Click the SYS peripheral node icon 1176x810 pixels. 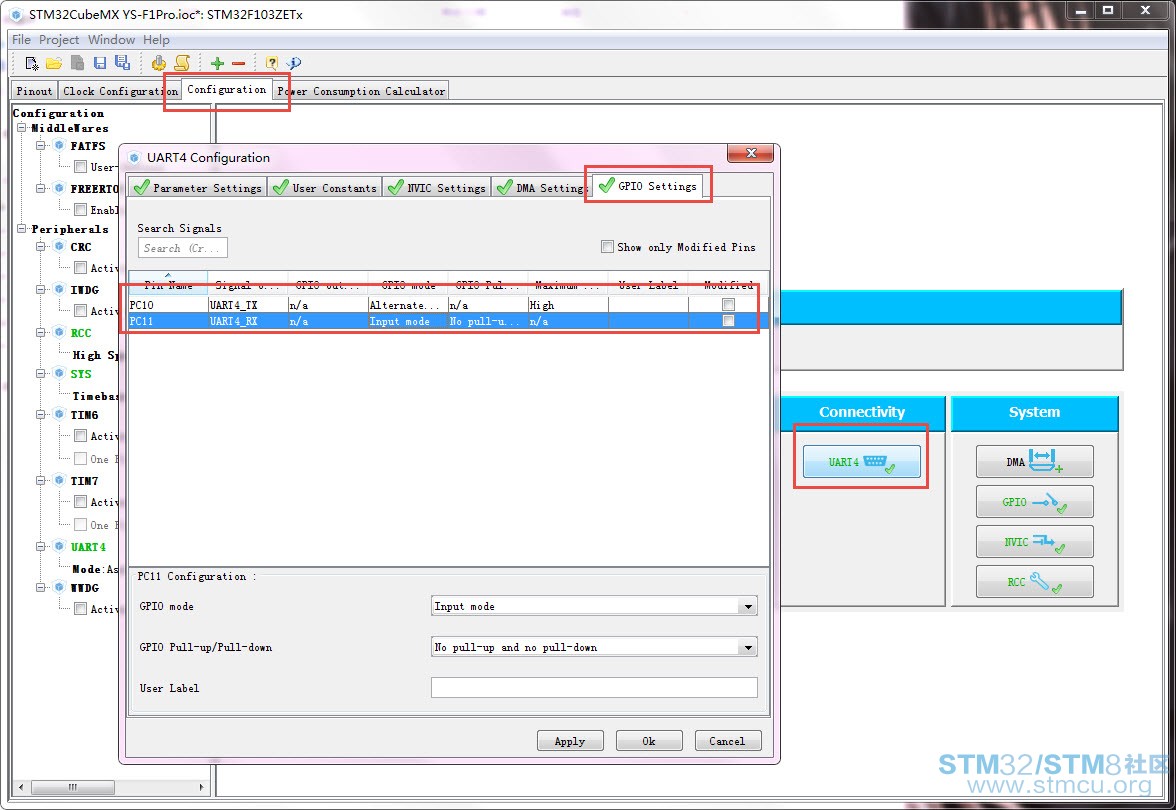coord(59,374)
